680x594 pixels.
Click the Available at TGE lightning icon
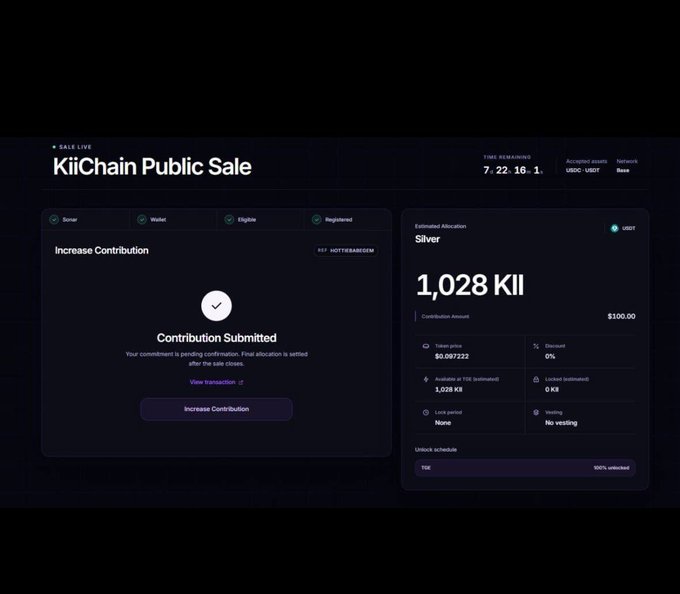tap(426, 379)
